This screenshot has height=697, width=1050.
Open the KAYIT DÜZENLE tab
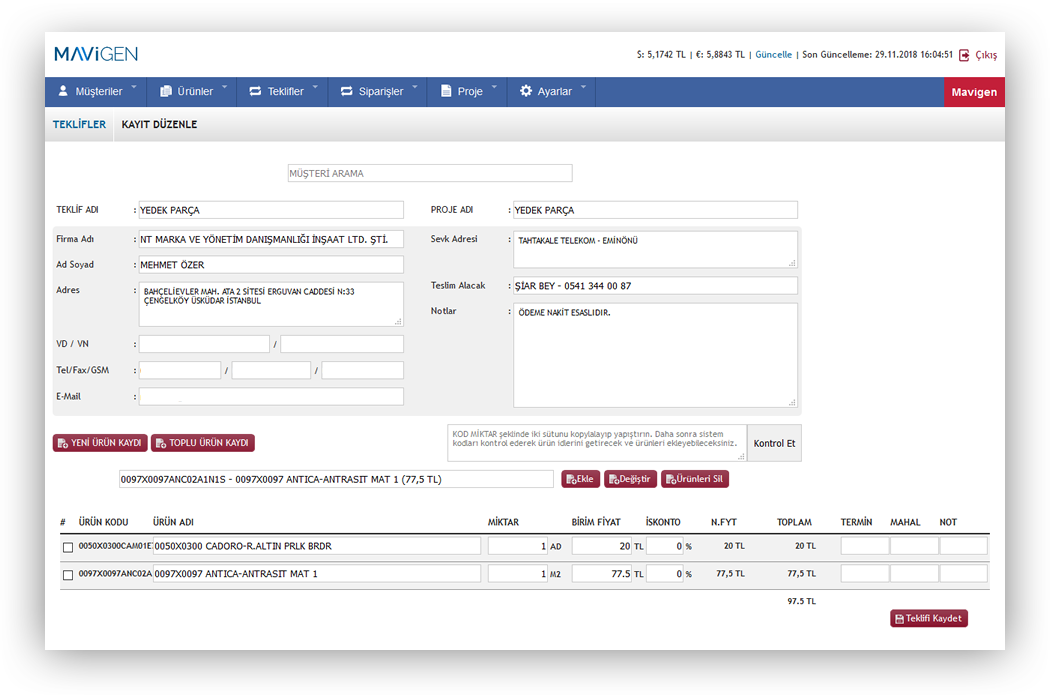pos(159,125)
